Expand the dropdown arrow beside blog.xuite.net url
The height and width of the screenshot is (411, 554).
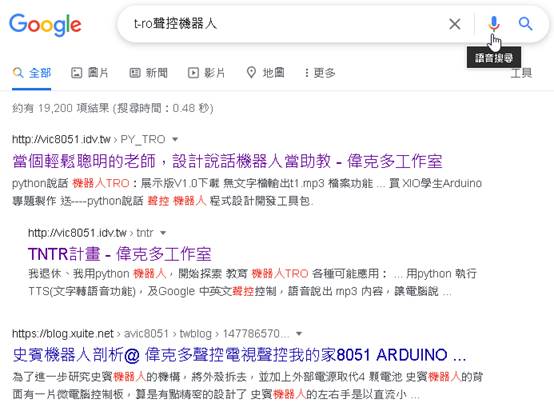[299, 333]
